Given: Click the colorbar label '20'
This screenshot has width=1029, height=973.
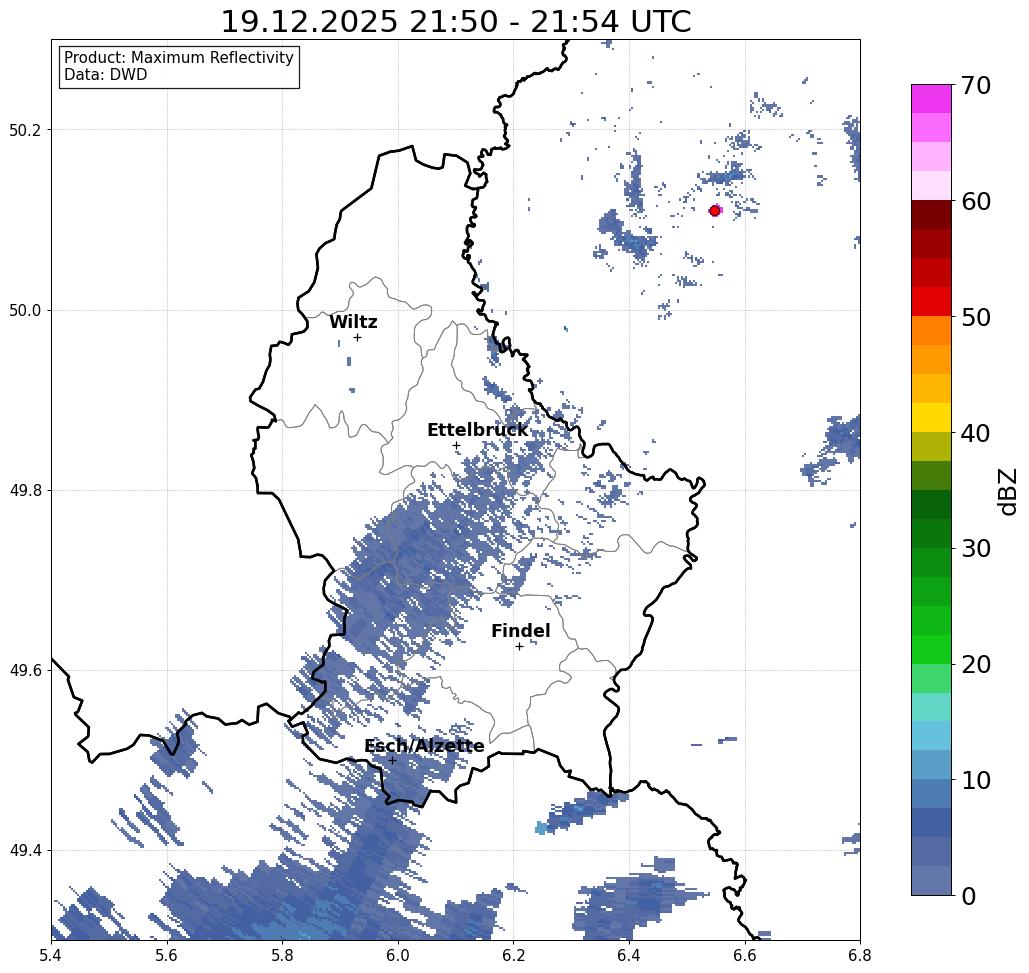Looking at the screenshot, I should (976, 664).
